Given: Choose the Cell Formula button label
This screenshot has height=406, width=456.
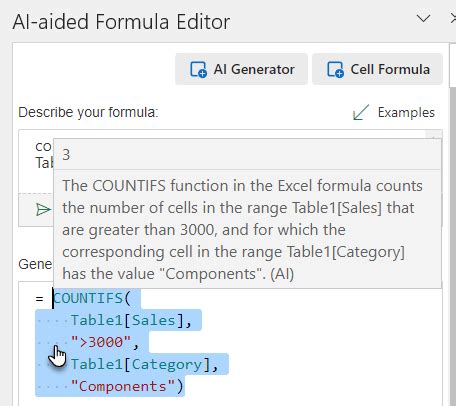Looking at the screenshot, I should pyautogui.click(x=390, y=69).
